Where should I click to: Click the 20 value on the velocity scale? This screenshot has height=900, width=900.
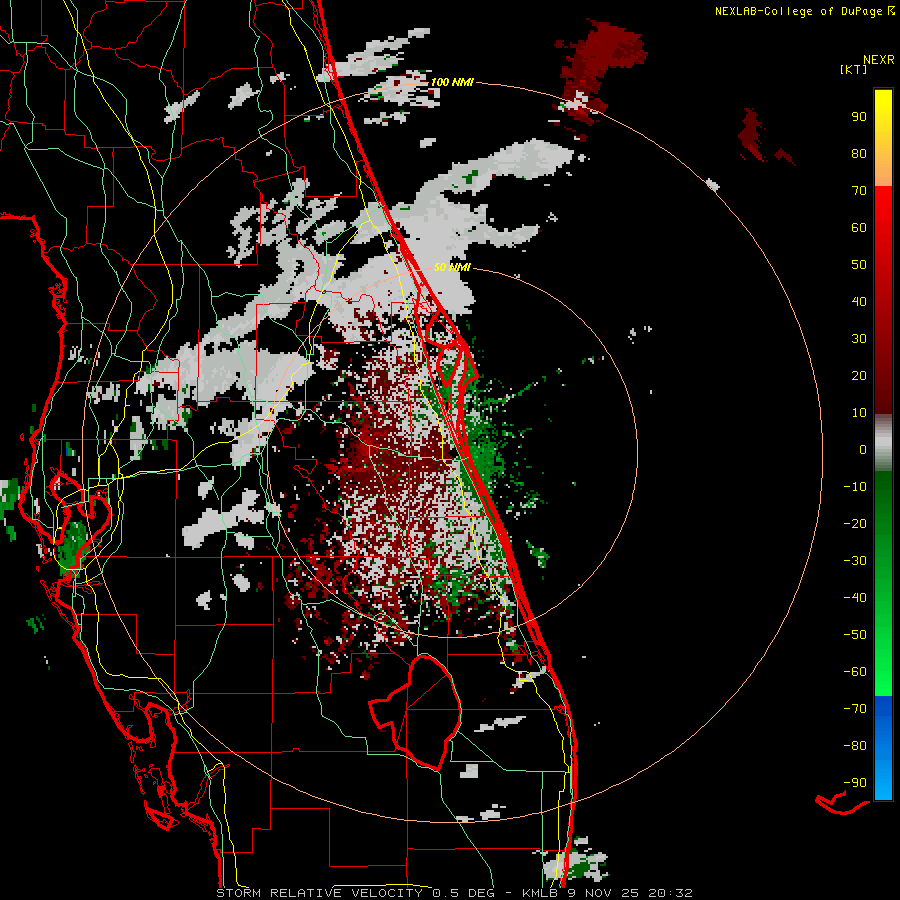[859, 375]
